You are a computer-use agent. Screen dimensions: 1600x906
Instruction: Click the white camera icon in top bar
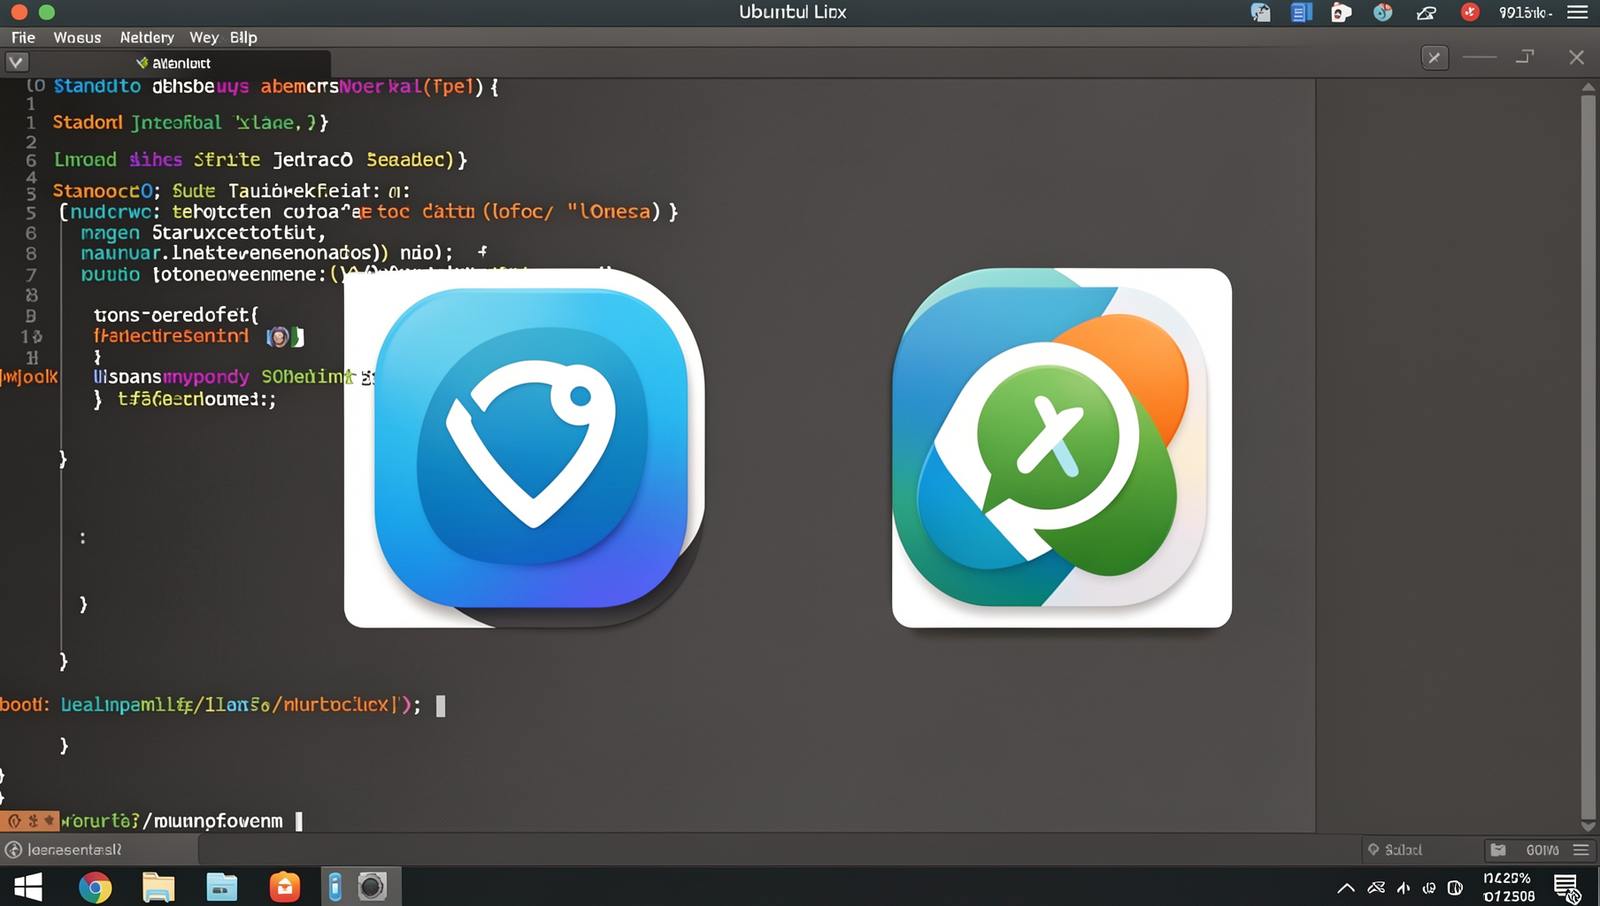(1341, 12)
